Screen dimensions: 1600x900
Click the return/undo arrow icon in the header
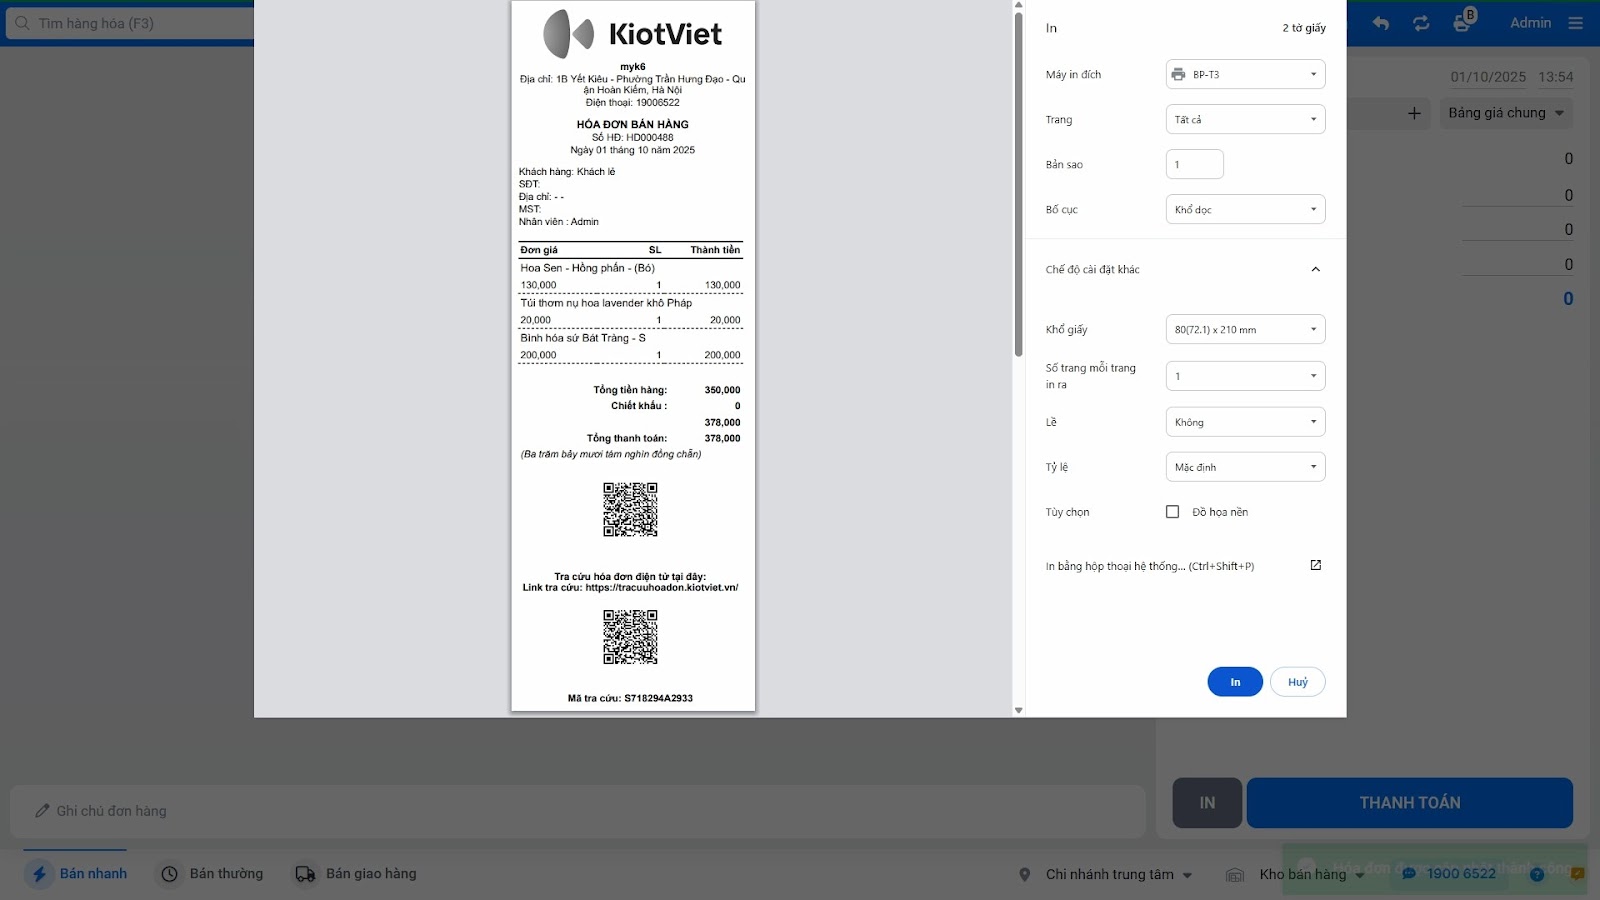(x=1381, y=23)
